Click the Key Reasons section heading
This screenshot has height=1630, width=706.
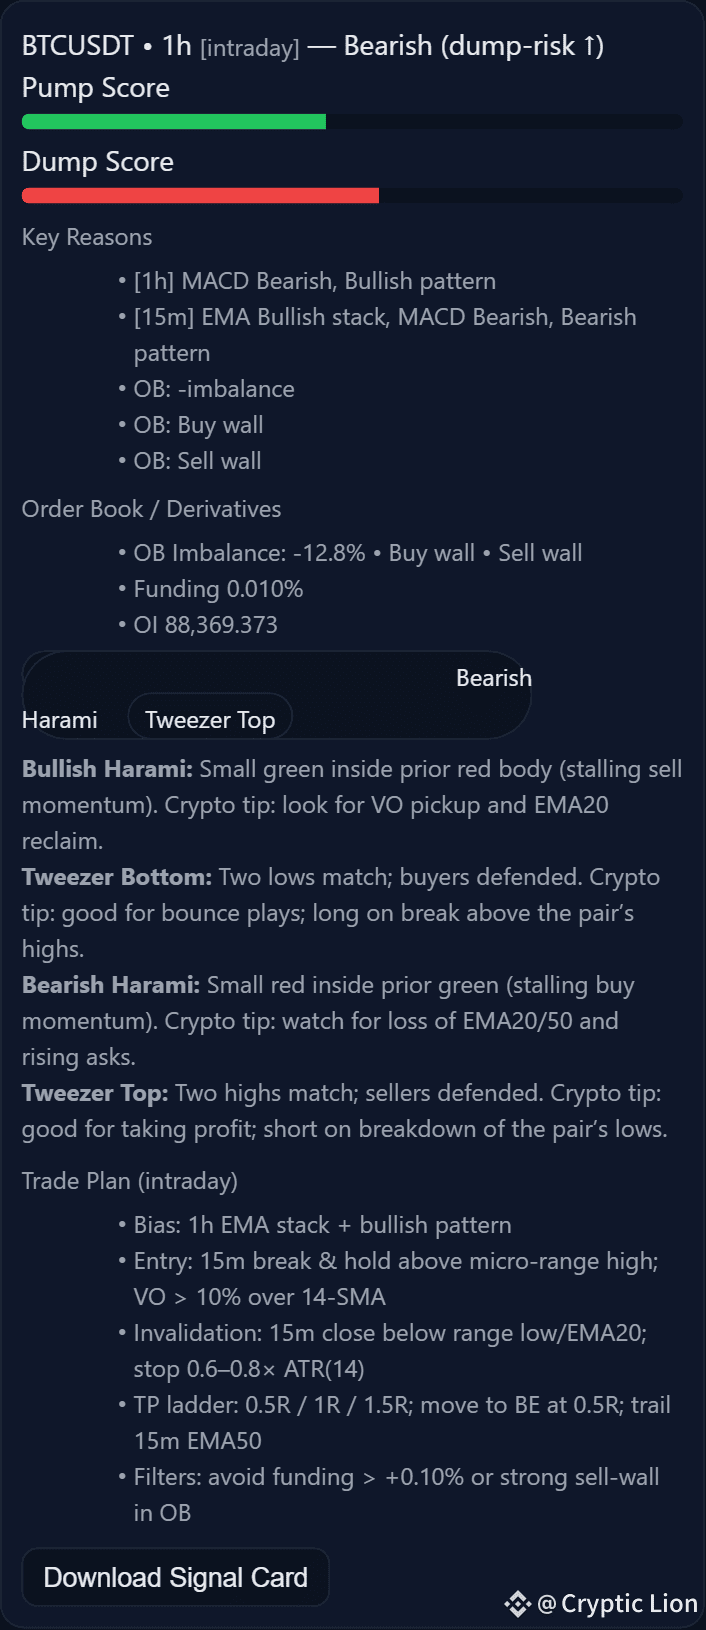(87, 237)
